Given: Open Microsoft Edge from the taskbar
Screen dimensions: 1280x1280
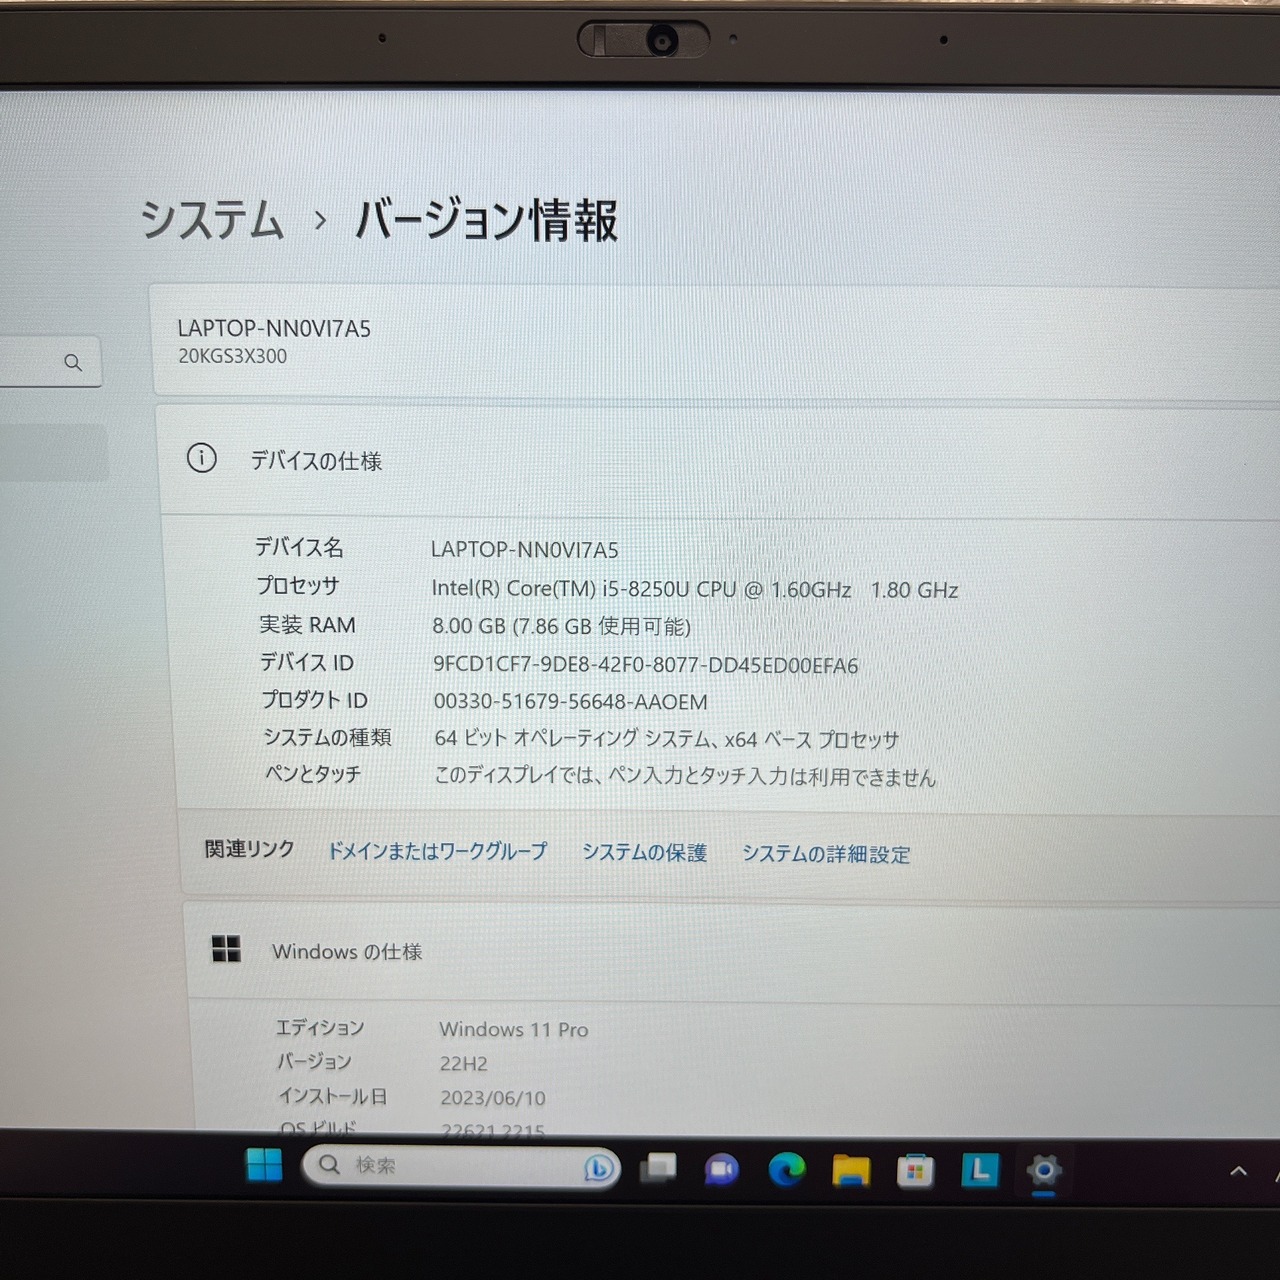Looking at the screenshot, I should 786,1169.
